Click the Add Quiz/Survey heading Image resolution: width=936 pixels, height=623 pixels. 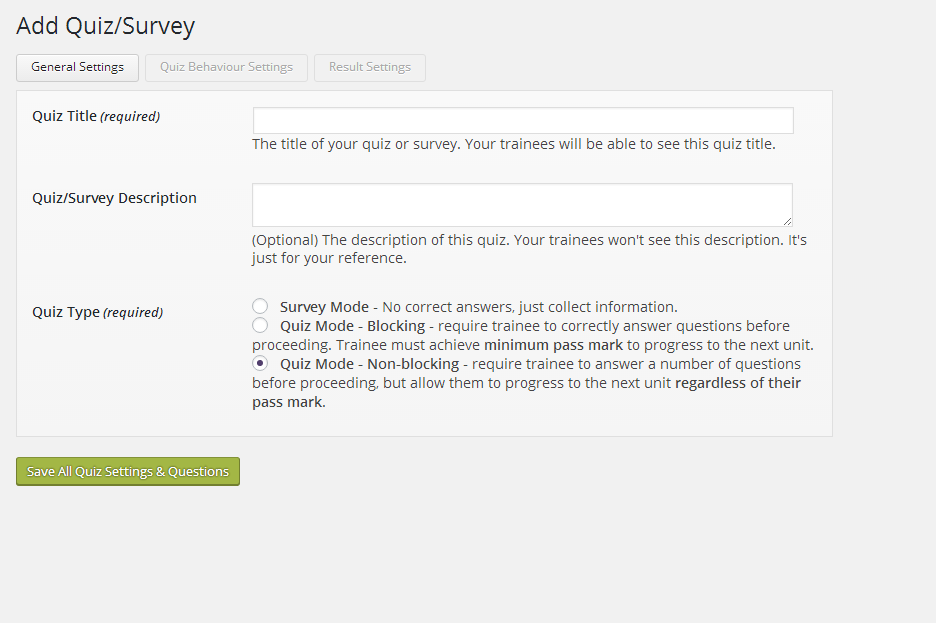click(106, 26)
